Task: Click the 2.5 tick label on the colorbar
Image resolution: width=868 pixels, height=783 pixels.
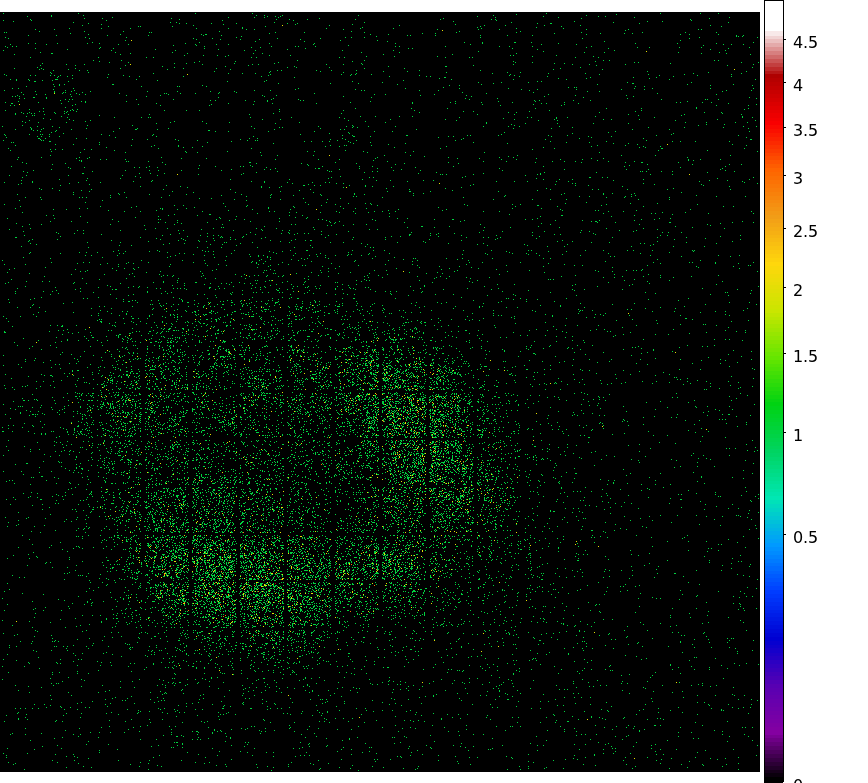Action: tap(805, 231)
